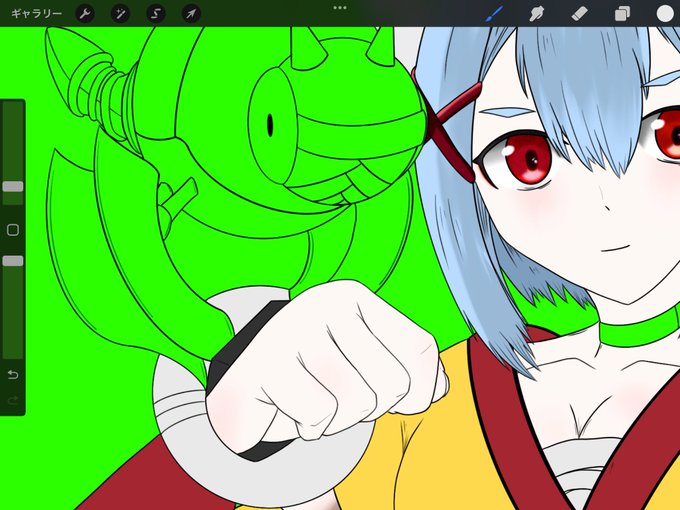Click the brush opacity slider handle
The width and height of the screenshot is (680, 510).
tap(13, 261)
